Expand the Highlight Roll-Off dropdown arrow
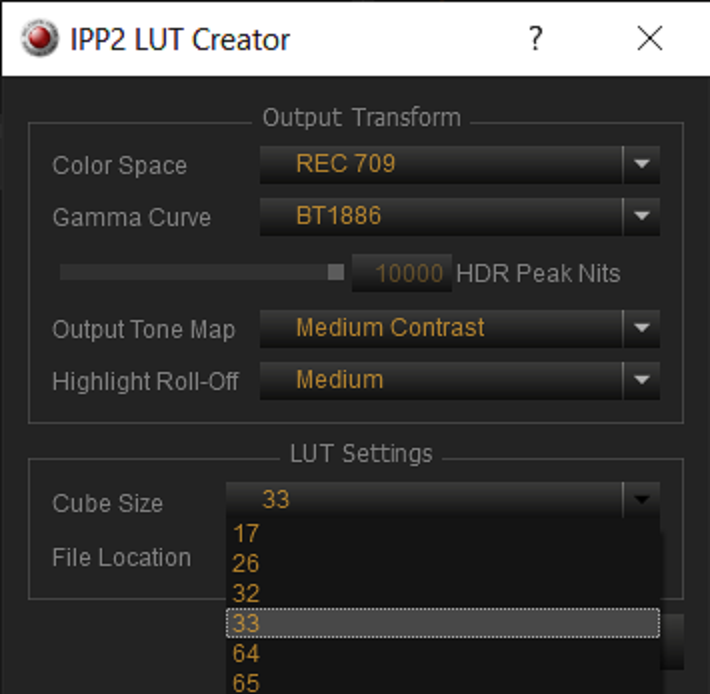This screenshot has height=694, width=710. 642,380
